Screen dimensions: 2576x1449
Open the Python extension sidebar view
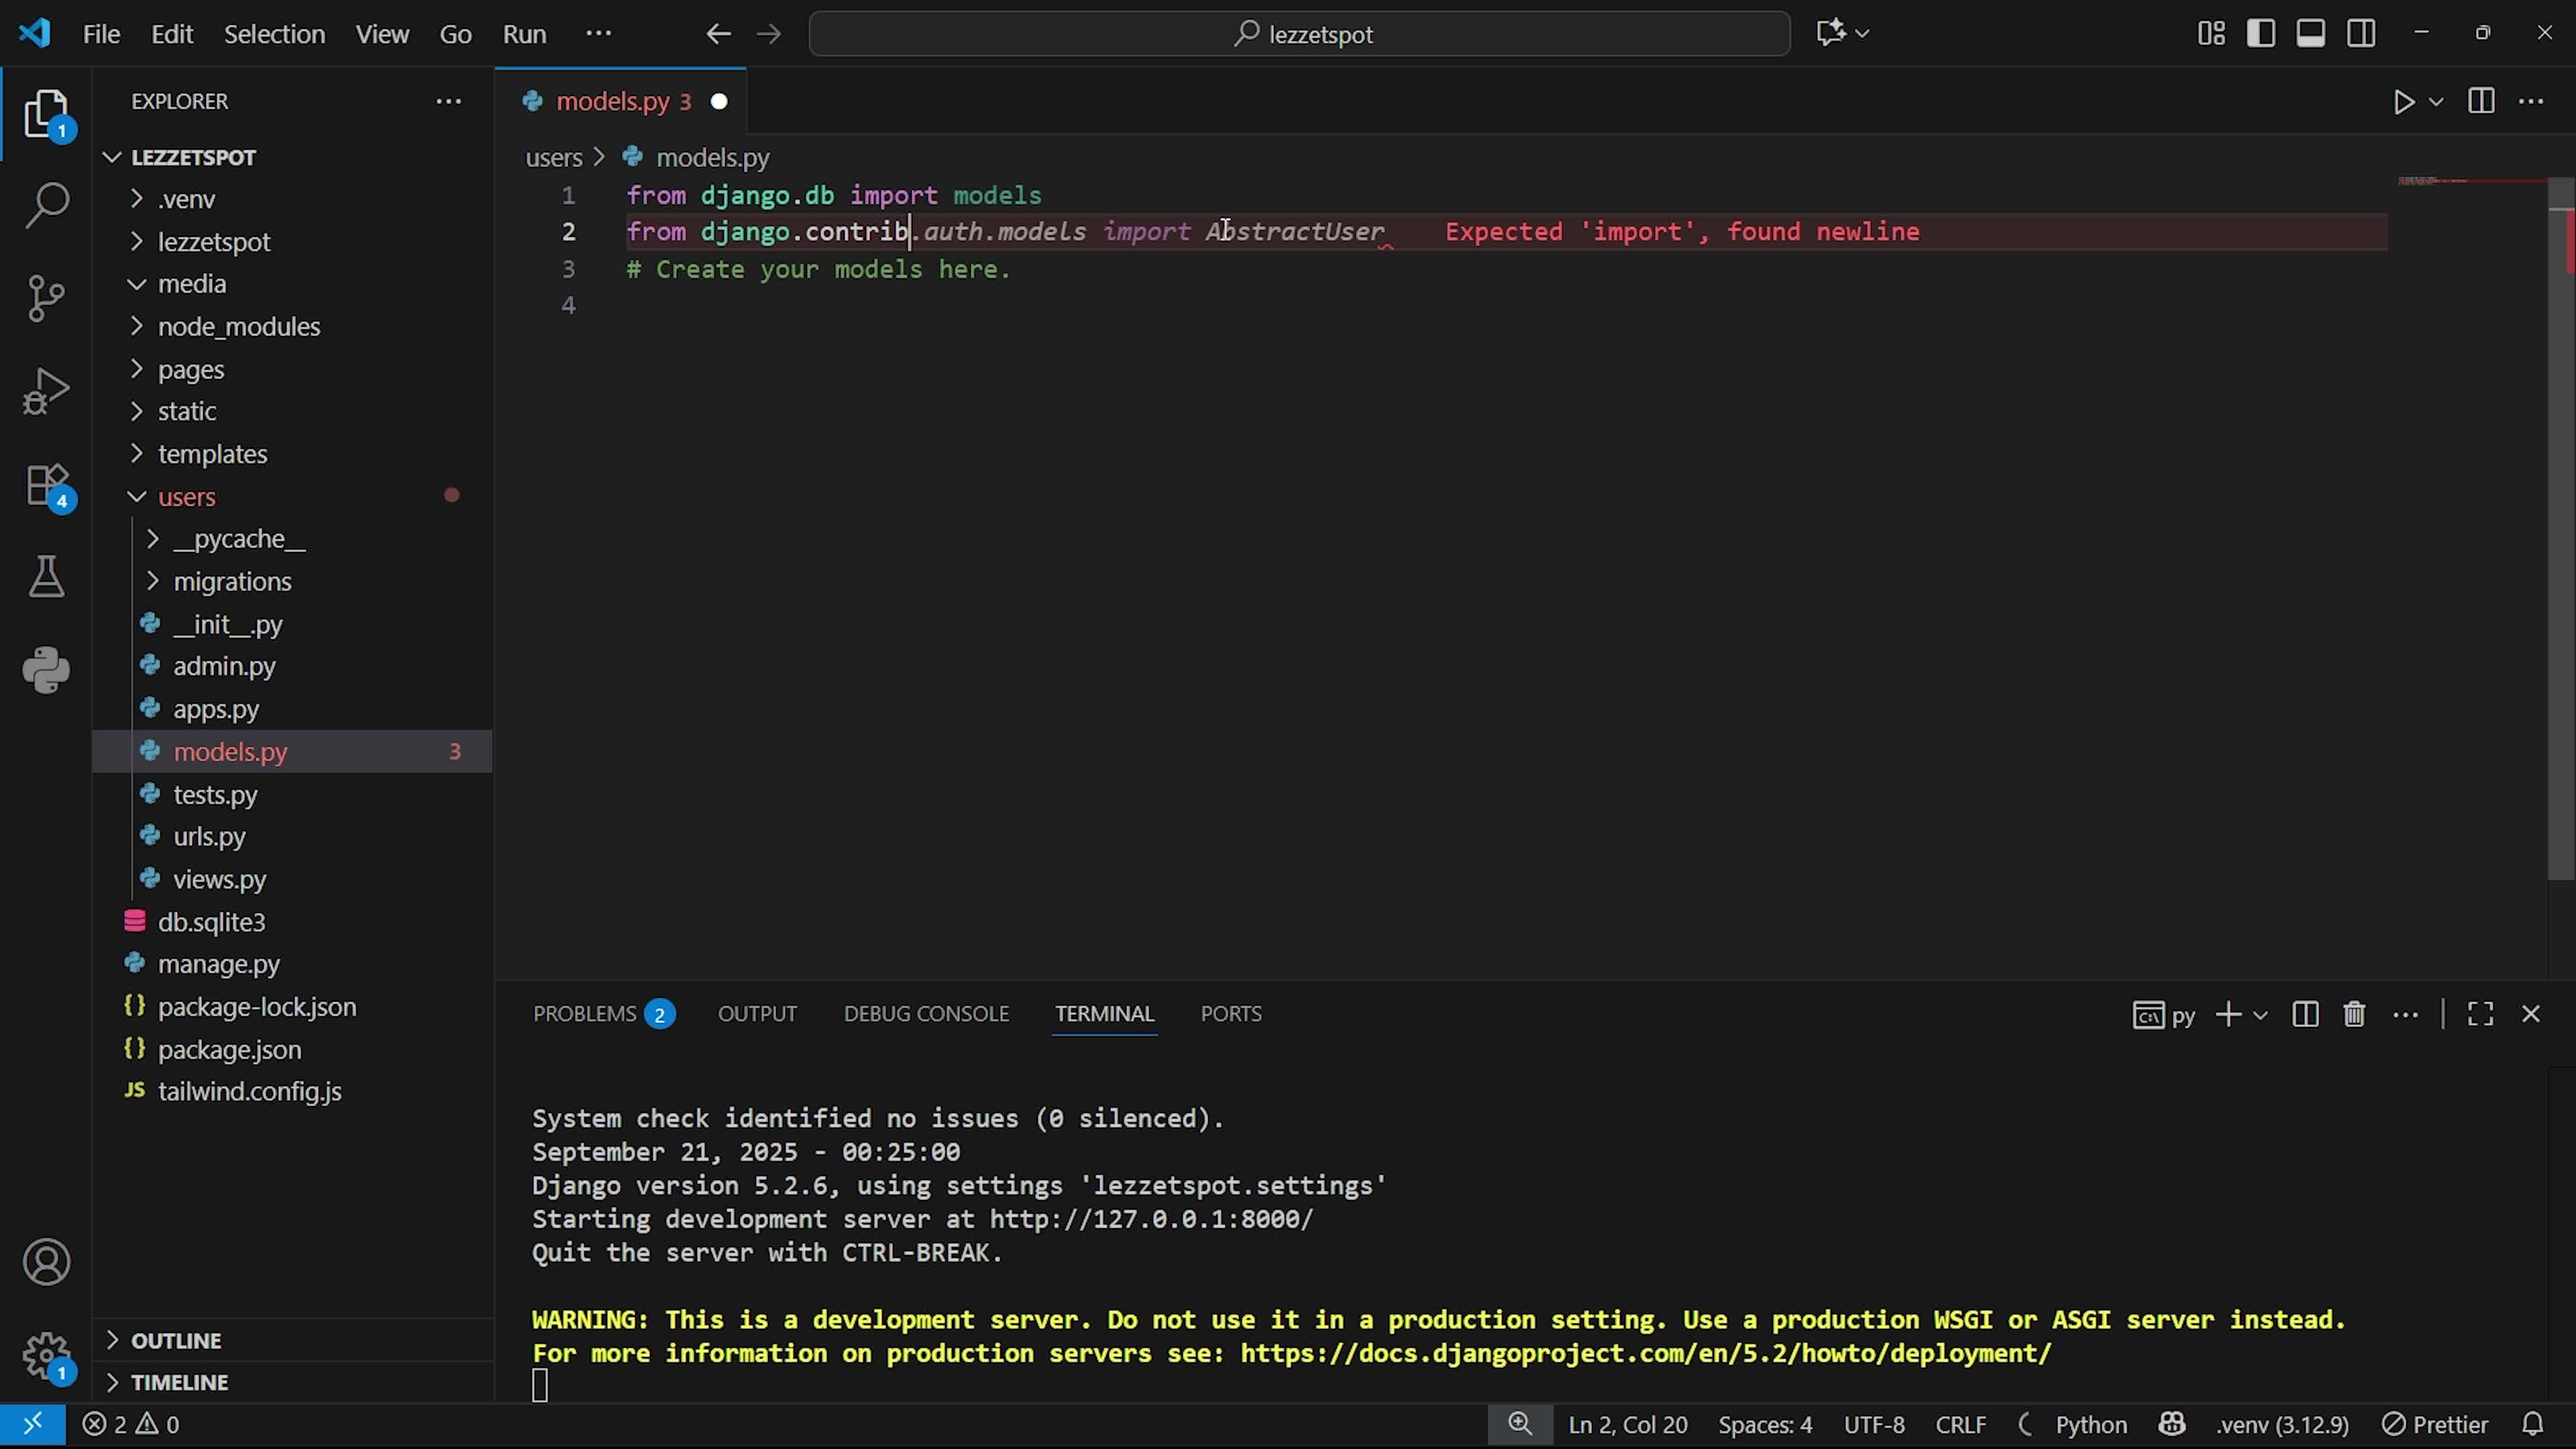coord(46,669)
